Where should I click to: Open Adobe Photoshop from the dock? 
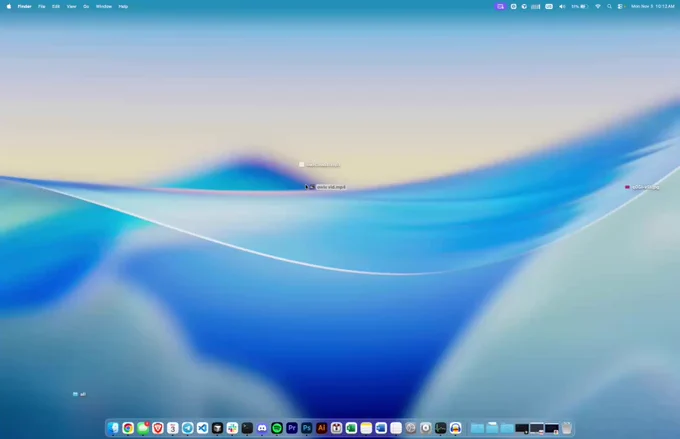(307, 428)
